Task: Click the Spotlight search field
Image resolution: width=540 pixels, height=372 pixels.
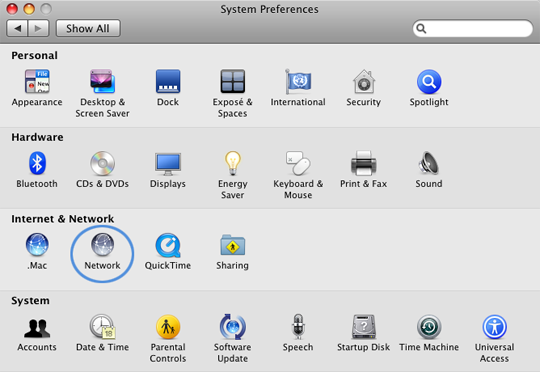Action: point(472,28)
